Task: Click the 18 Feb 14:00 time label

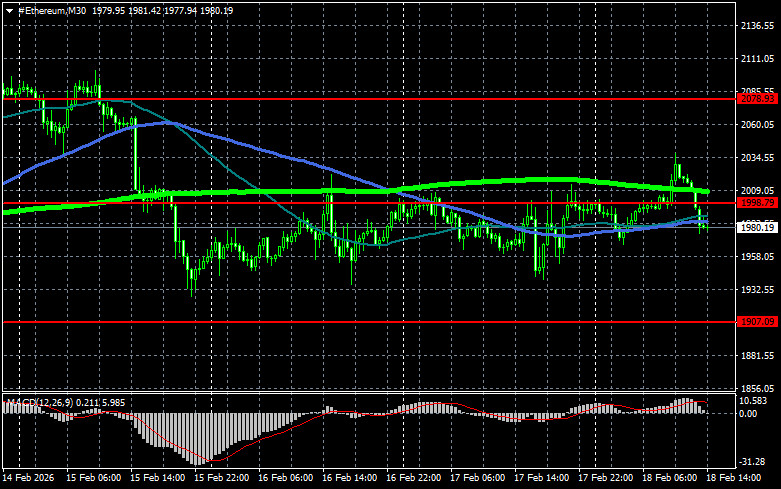Action: (734, 478)
